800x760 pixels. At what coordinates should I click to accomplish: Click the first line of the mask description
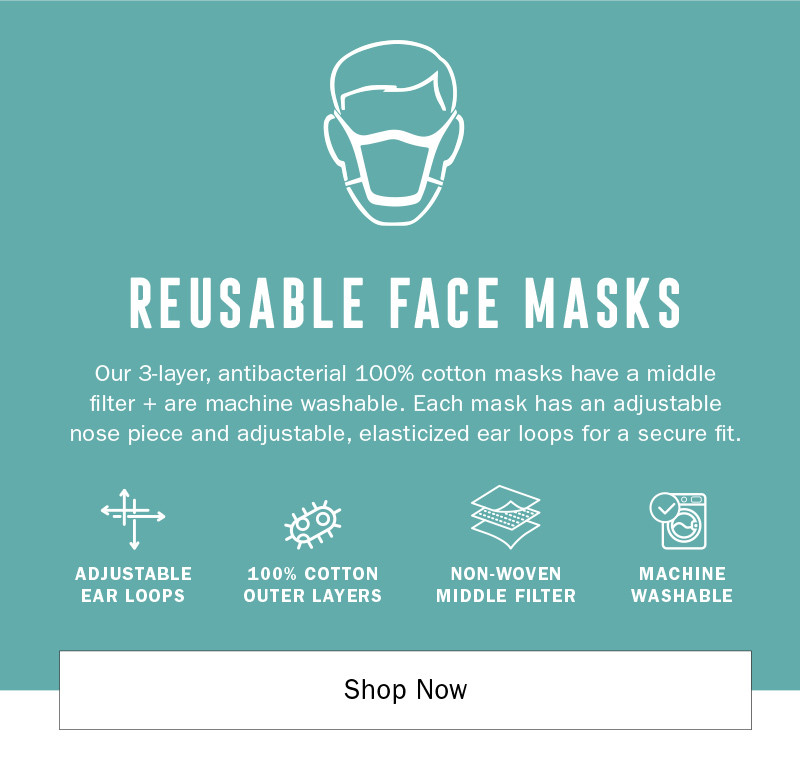click(405, 374)
